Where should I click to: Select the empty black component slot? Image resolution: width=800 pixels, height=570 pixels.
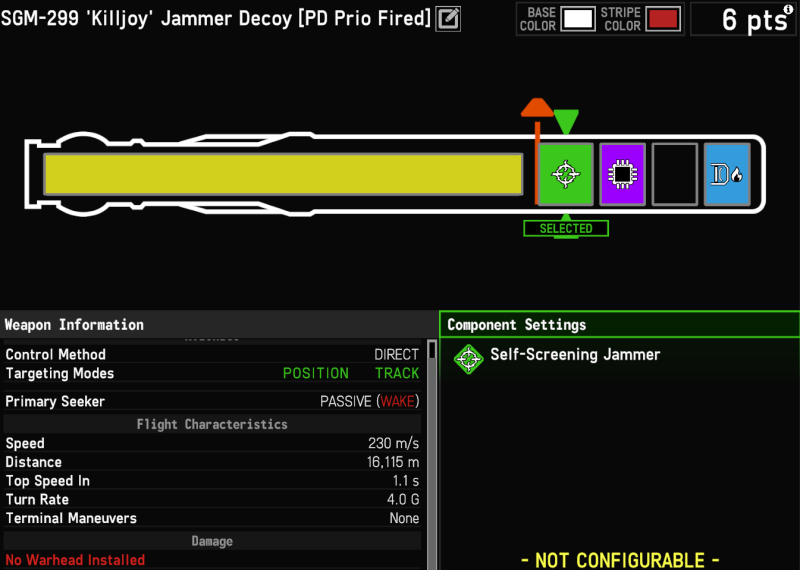click(x=674, y=174)
